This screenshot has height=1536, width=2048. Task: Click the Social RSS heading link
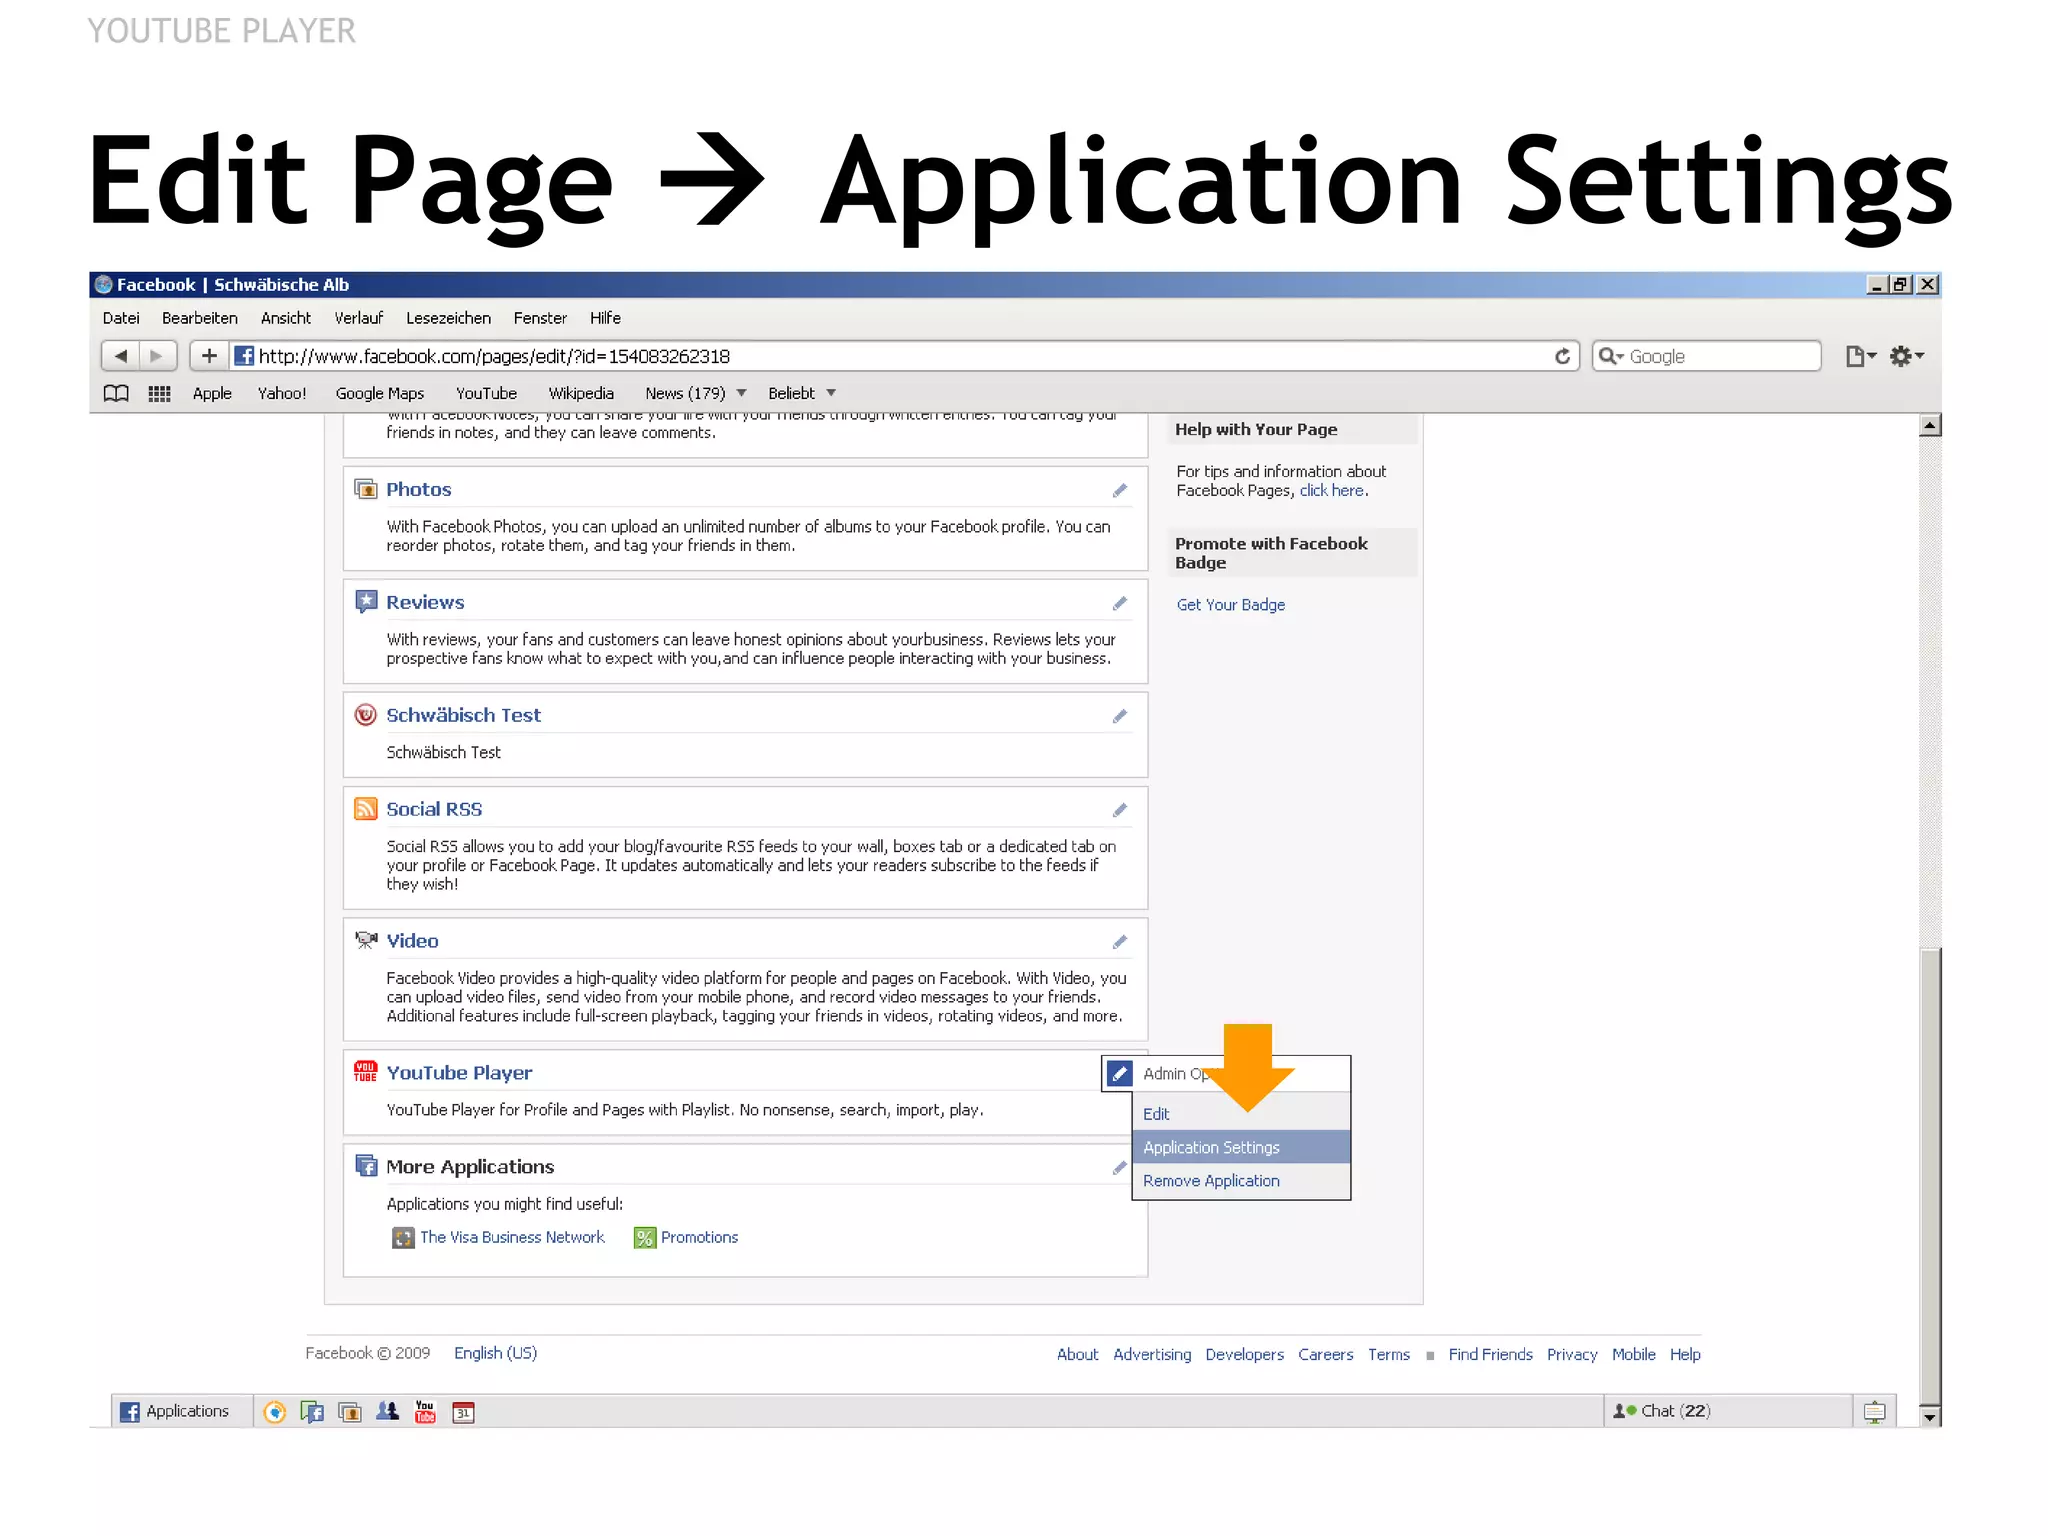click(434, 809)
